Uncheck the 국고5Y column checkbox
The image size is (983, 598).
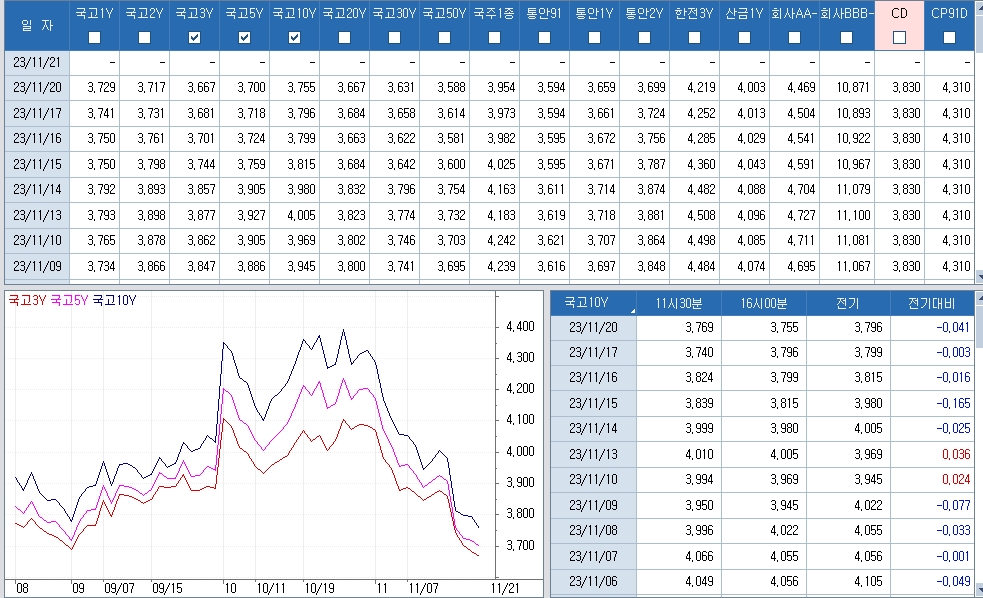(245, 37)
